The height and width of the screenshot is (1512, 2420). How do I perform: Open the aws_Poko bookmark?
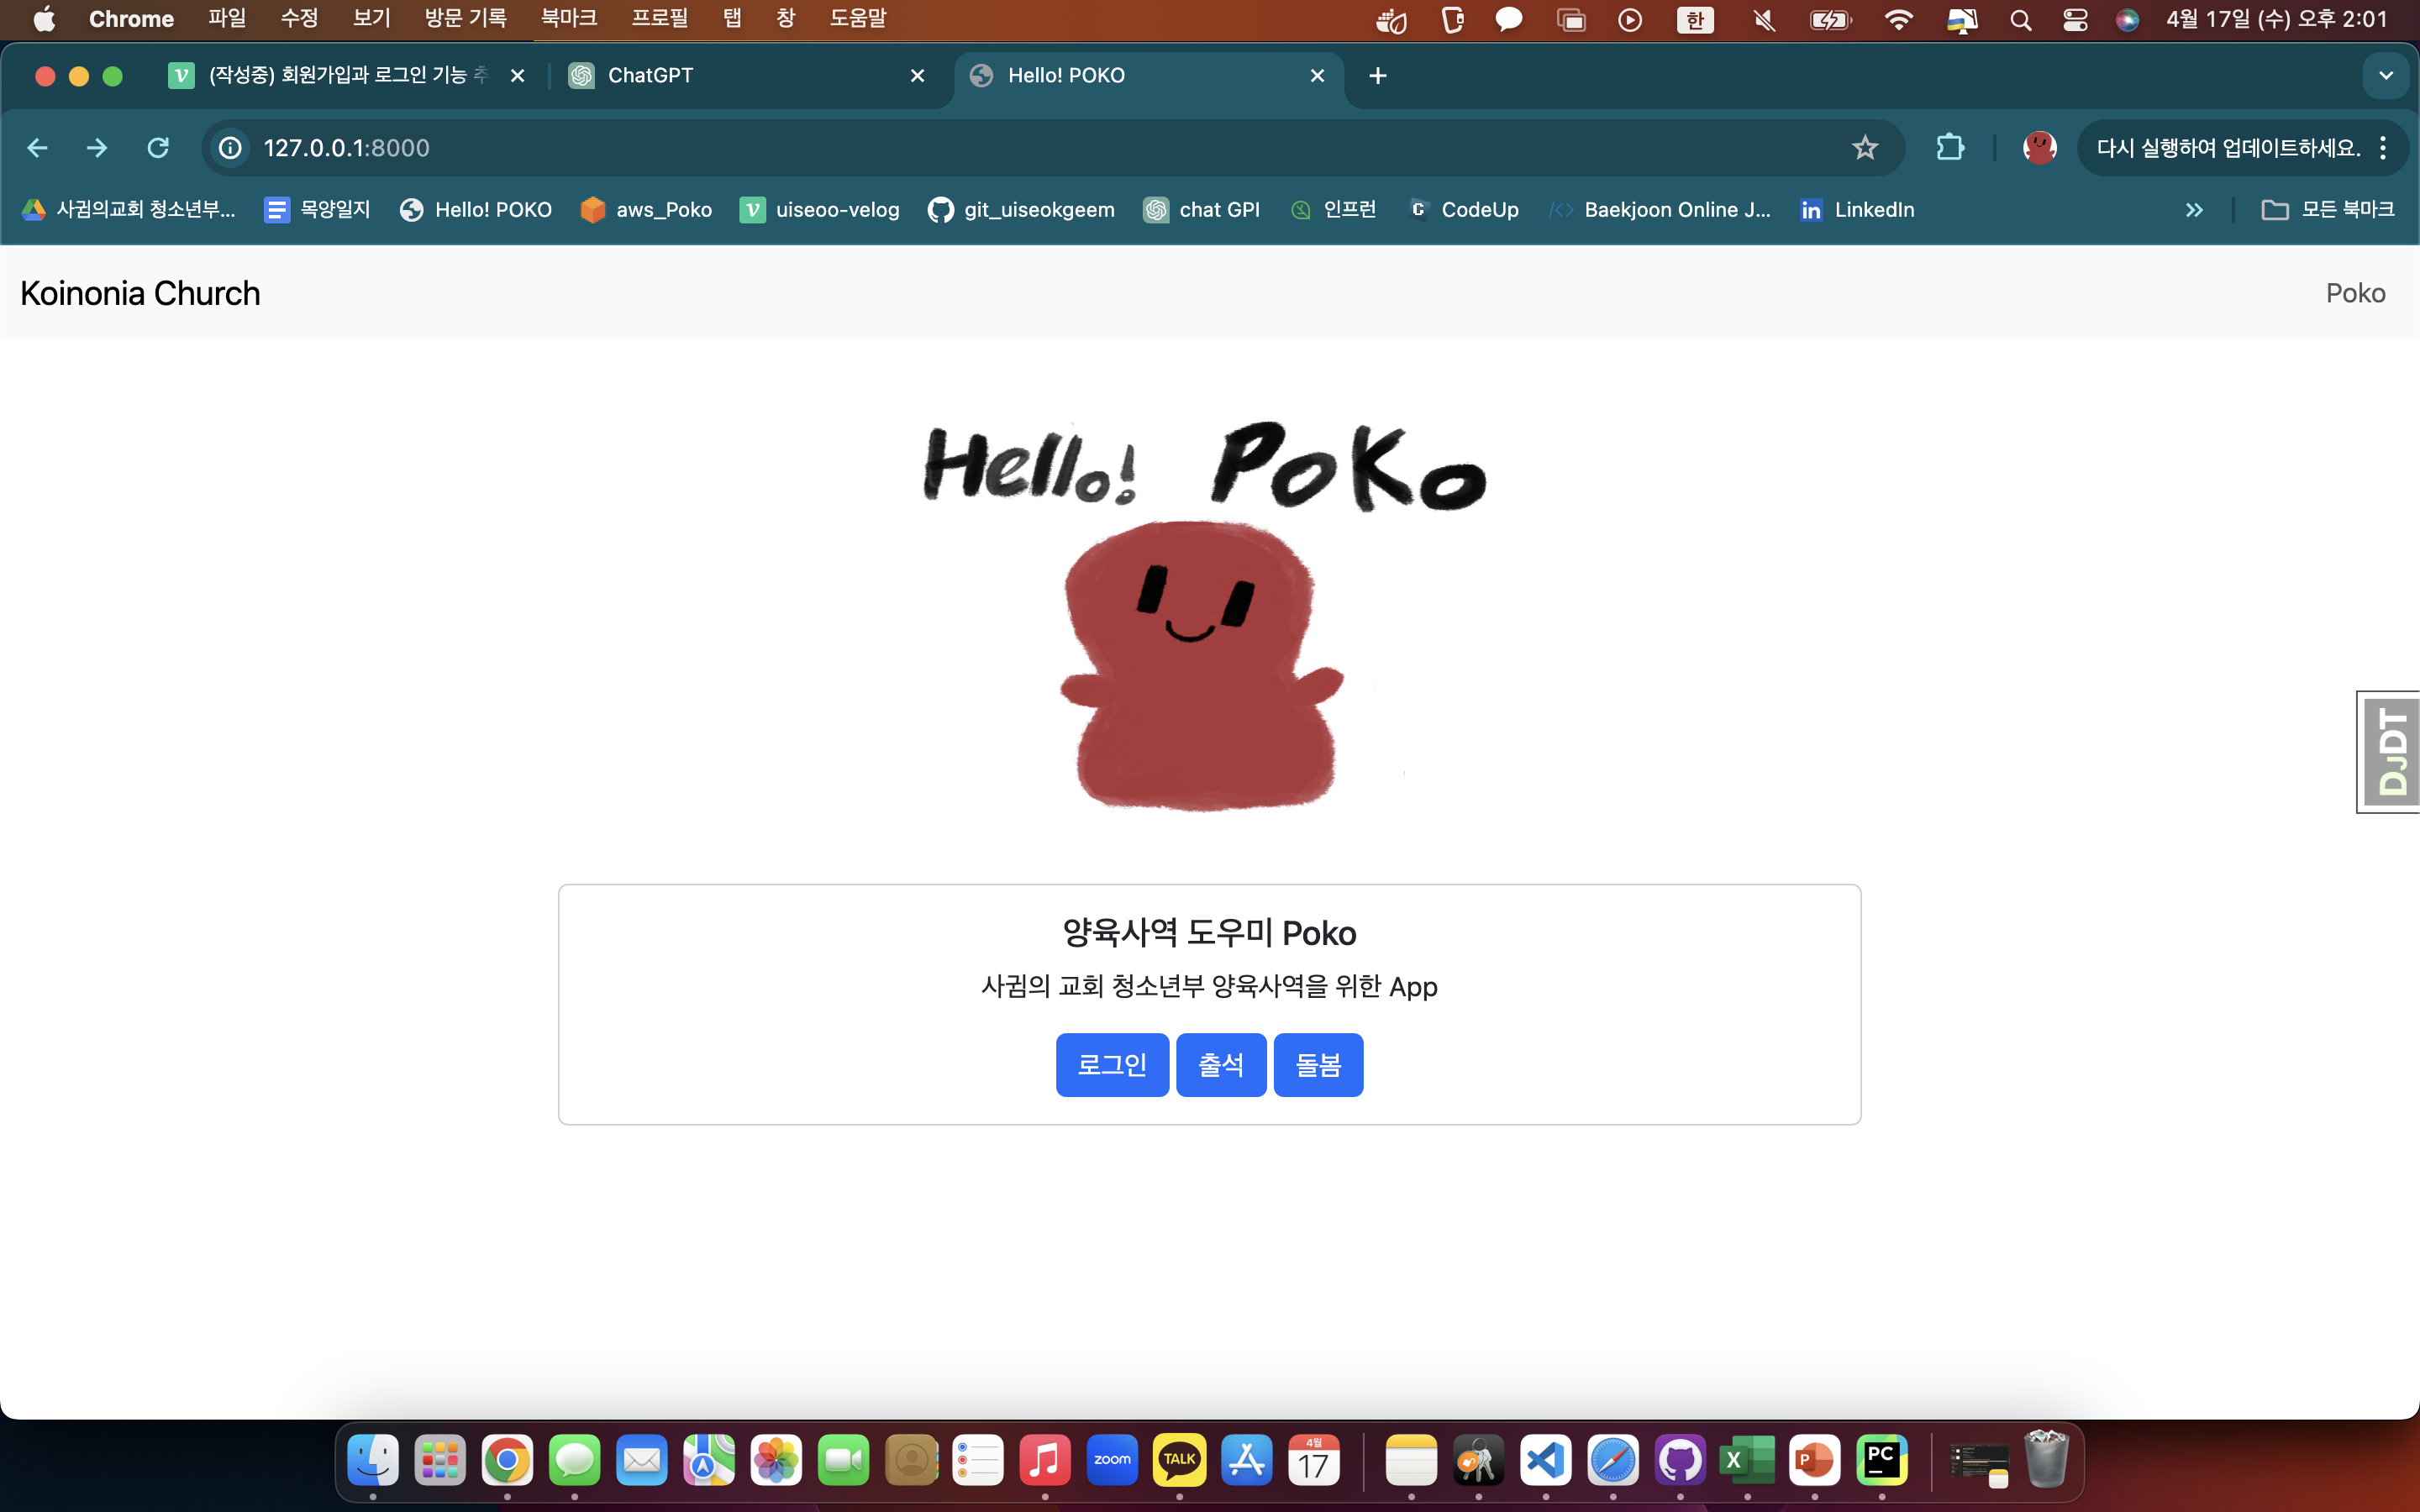click(646, 210)
